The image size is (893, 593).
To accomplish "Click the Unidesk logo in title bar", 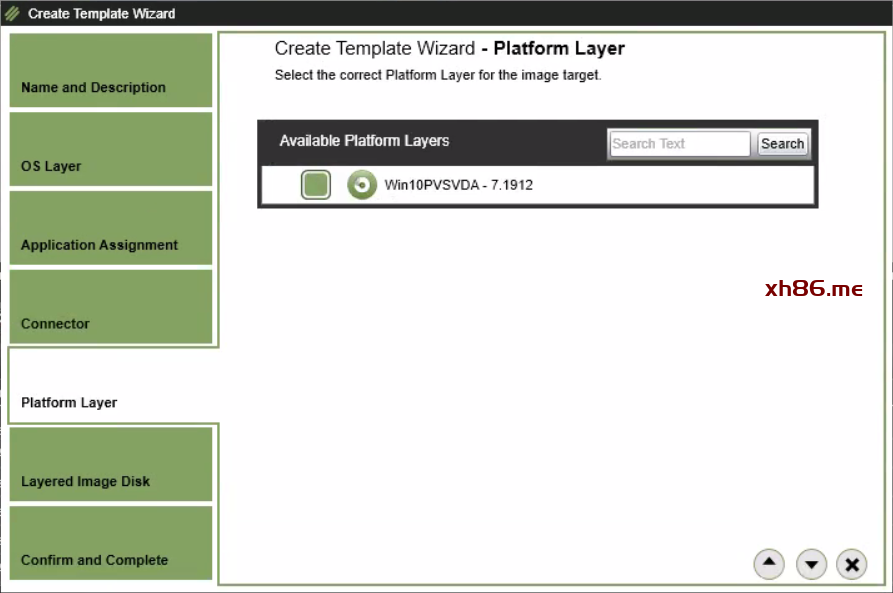I will pos(12,14).
